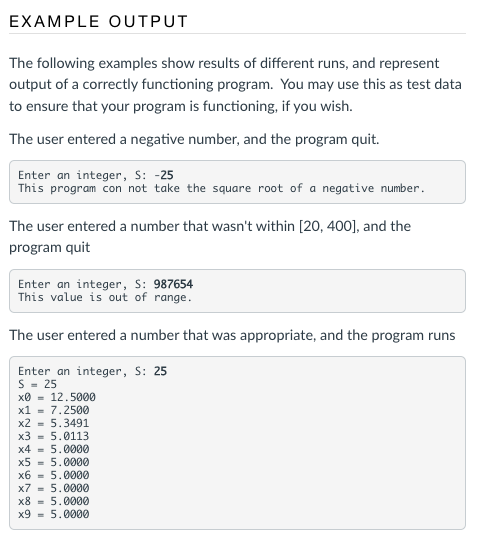This screenshot has height=558, width=503.
Task: Click the first code block's -25 input value
Action: pyautogui.click(x=164, y=175)
